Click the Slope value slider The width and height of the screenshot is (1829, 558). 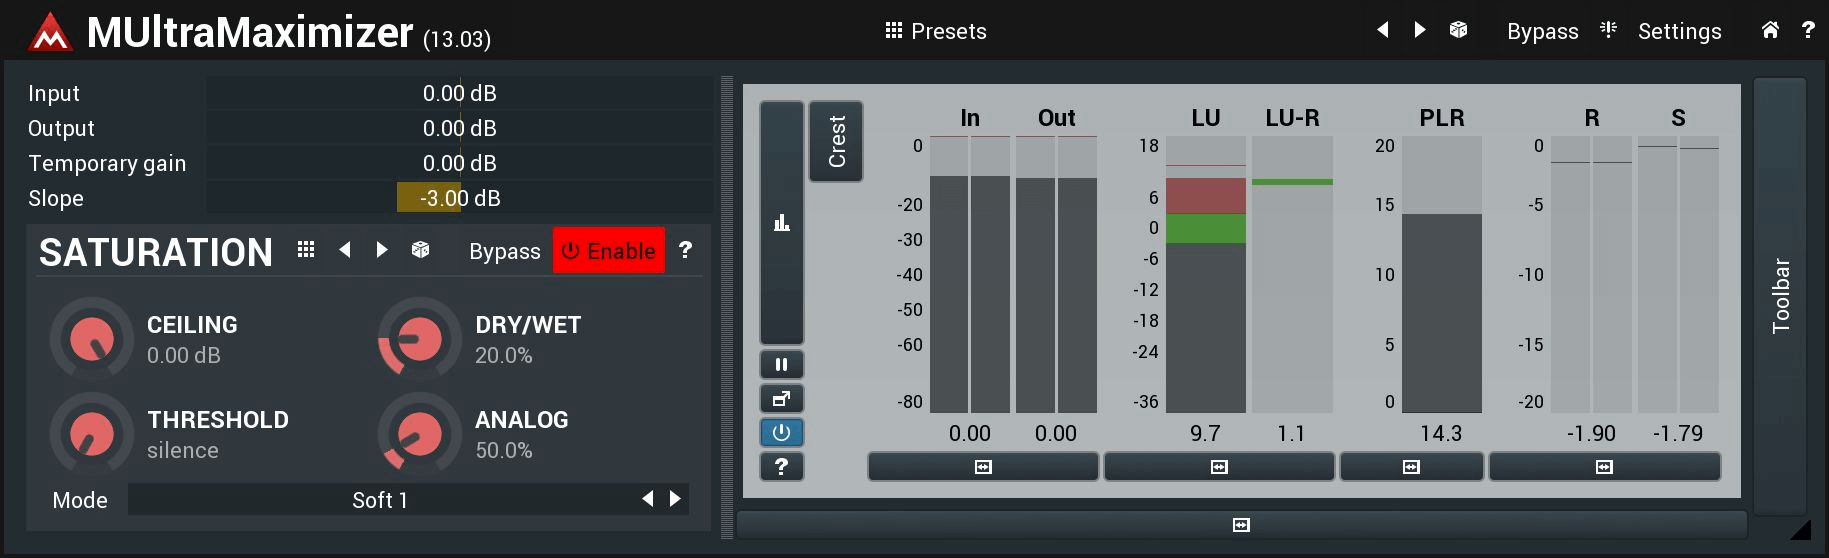[460, 198]
